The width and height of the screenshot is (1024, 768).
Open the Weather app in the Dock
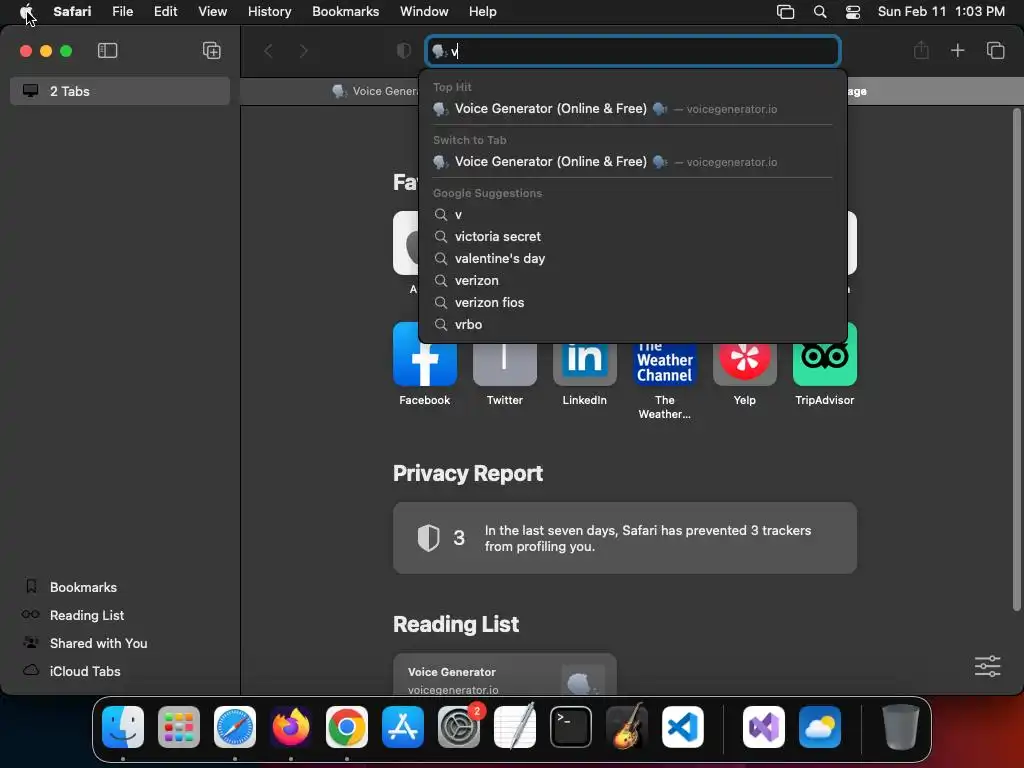coord(820,727)
